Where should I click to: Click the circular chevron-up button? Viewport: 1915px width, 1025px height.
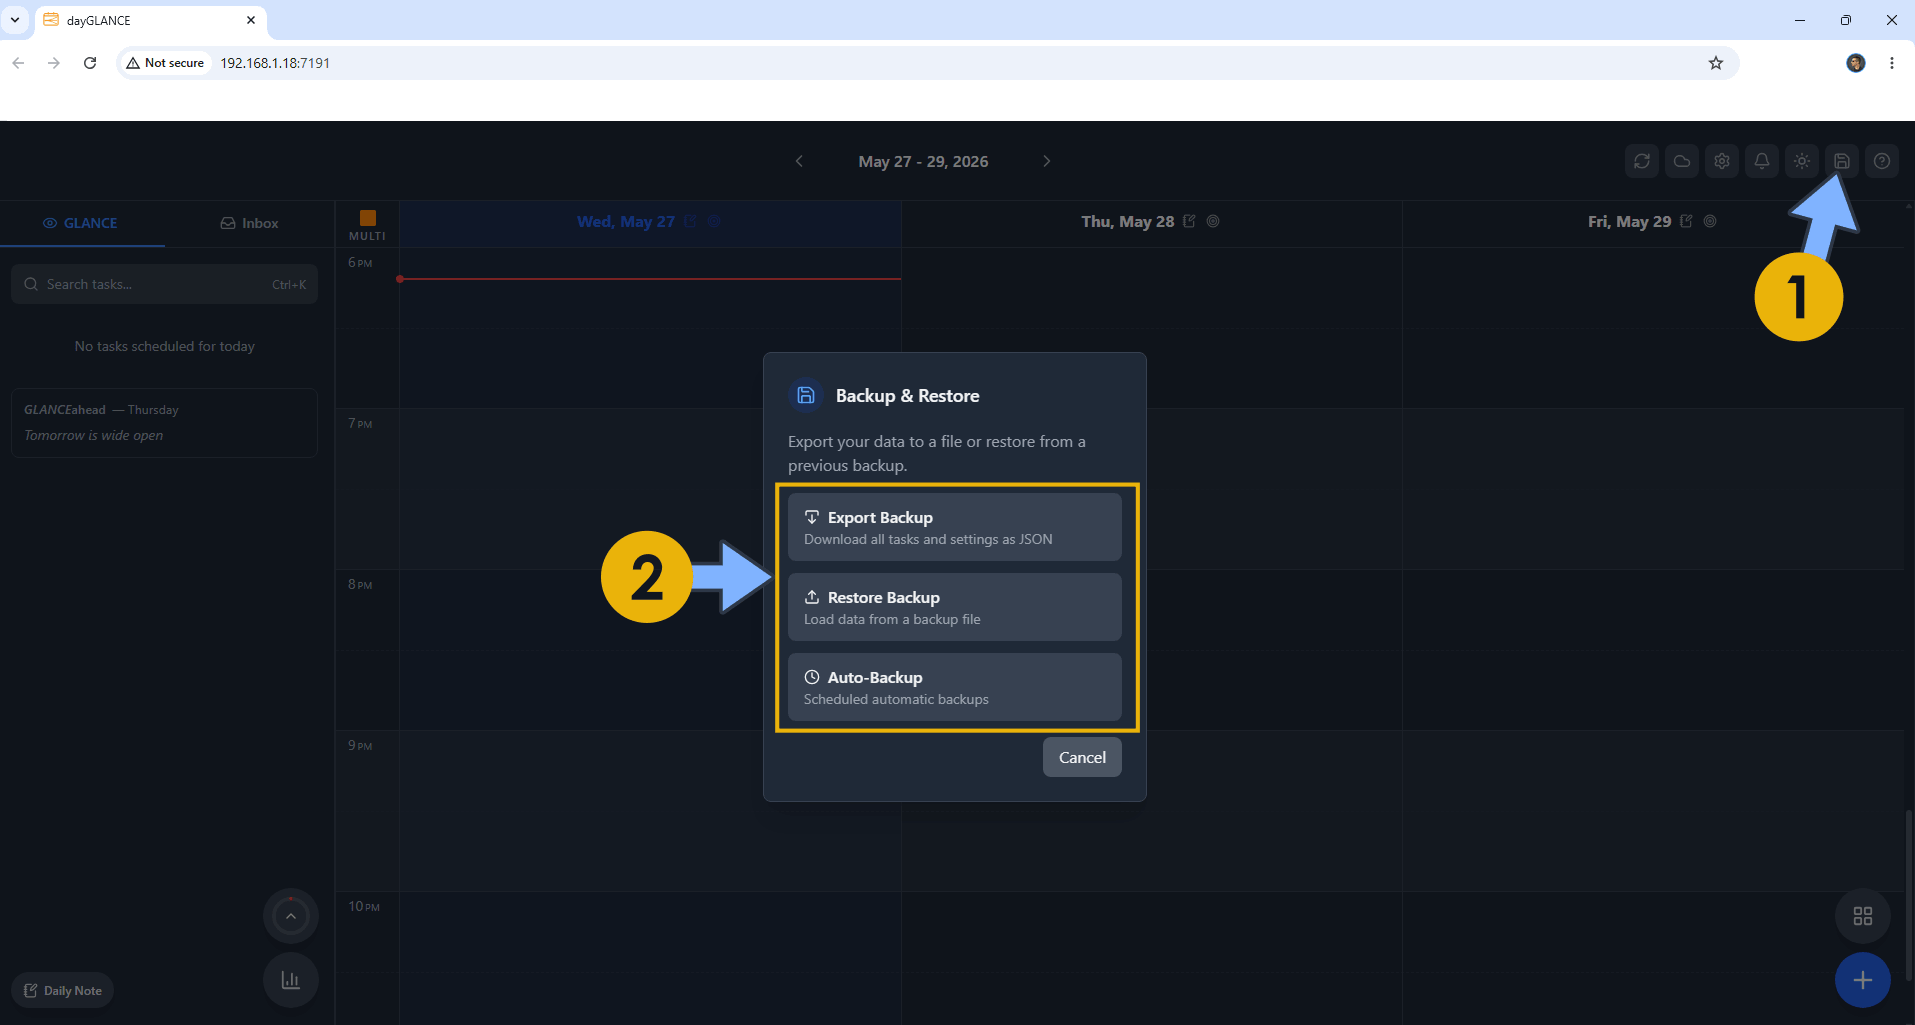click(291, 916)
